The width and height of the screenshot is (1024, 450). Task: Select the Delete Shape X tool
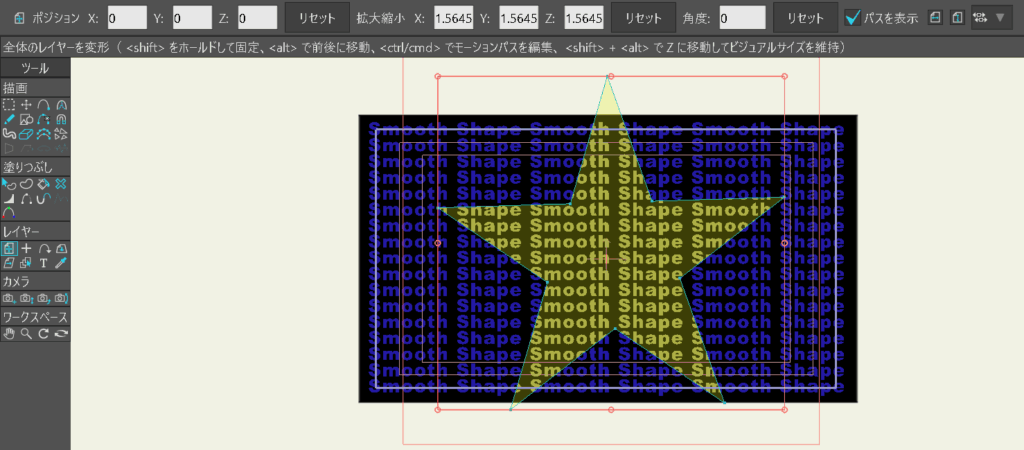pyautogui.click(x=60, y=184)
